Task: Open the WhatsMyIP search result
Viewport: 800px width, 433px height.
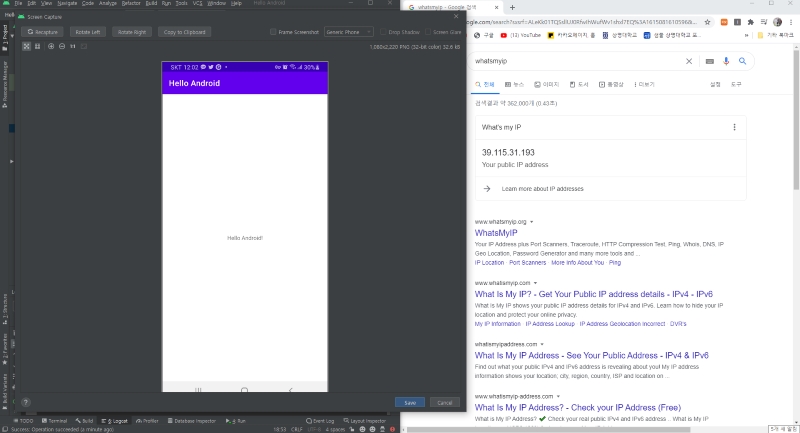Action: [496, 233]
